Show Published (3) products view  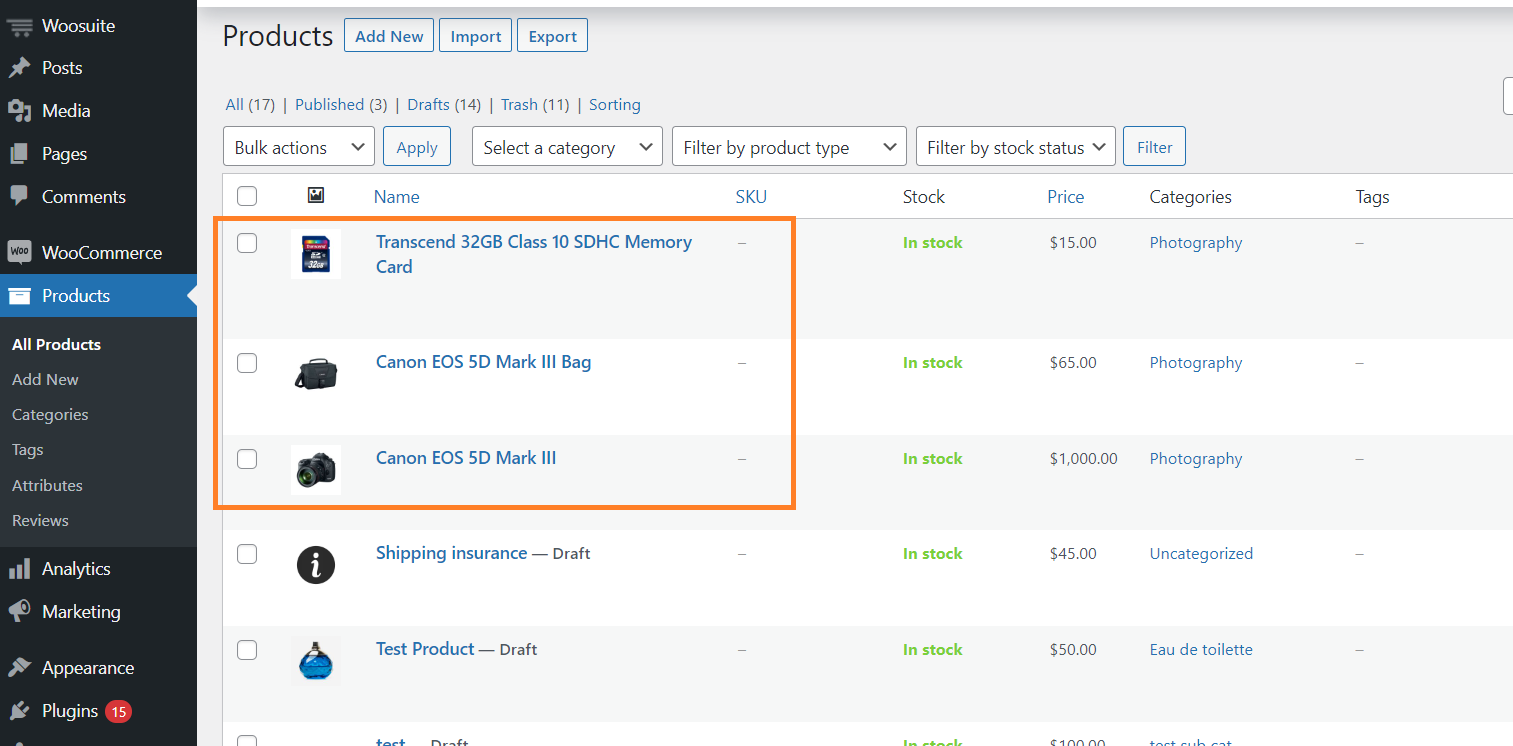341,104
